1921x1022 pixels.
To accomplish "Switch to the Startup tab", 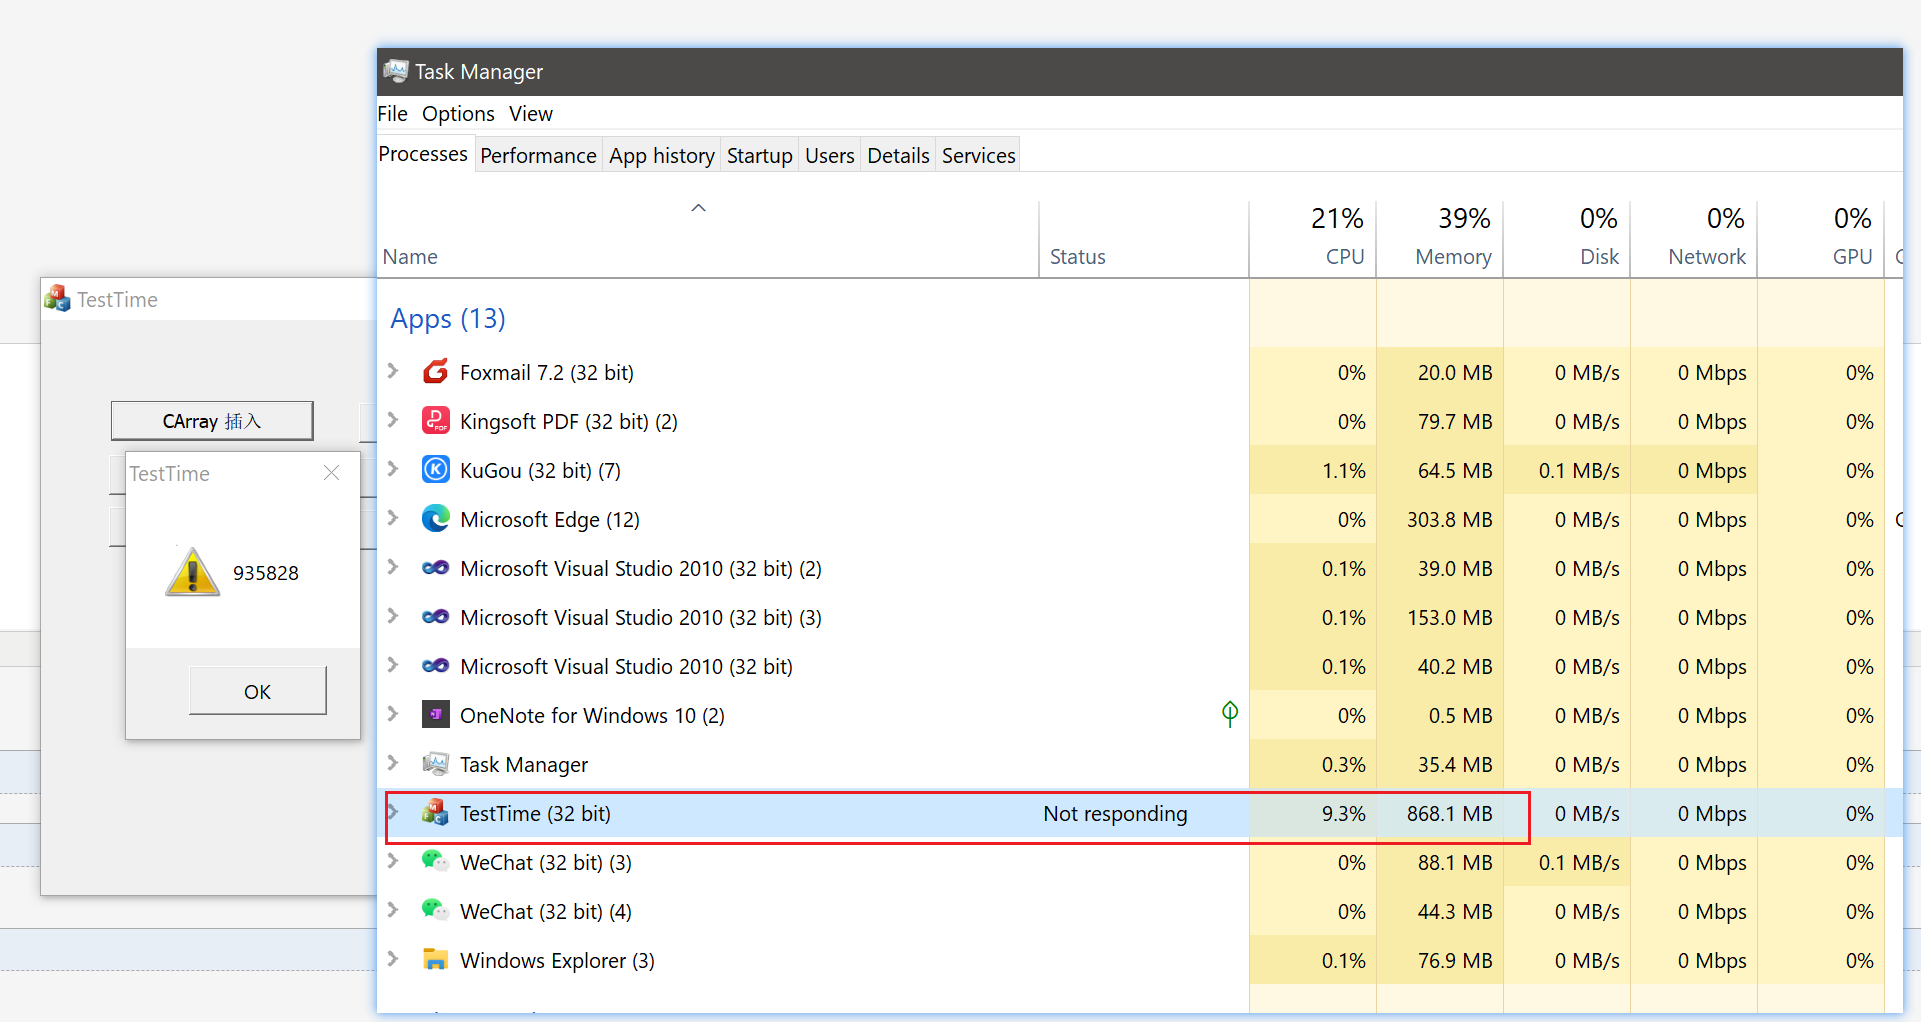I will [760, 156].
